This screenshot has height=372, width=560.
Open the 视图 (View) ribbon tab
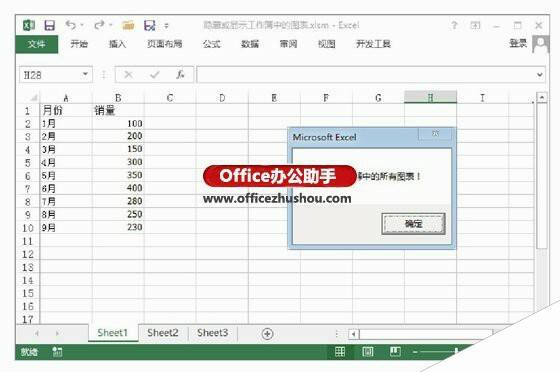coord(326,44)
